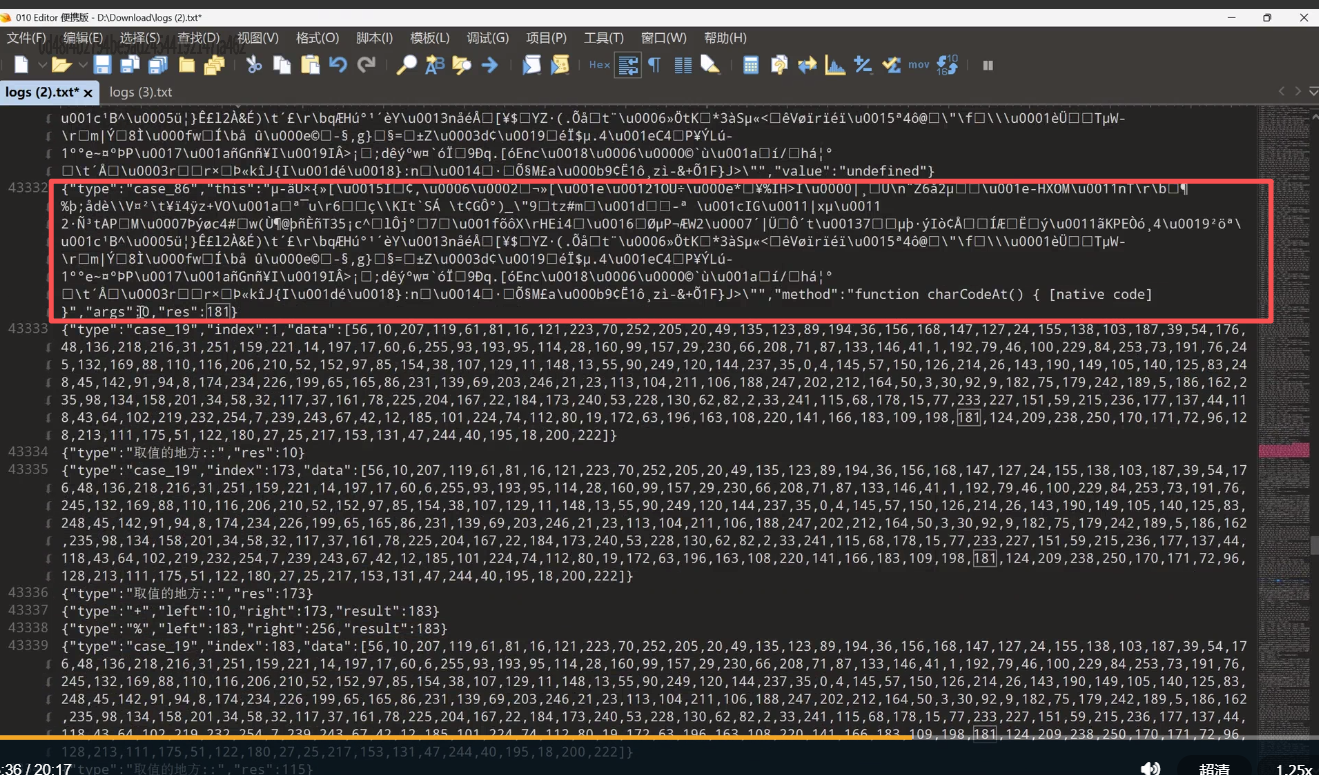Click the base converter 10-16 icon
This screenshot has height=775, width=1319.
tap(946, 65)
